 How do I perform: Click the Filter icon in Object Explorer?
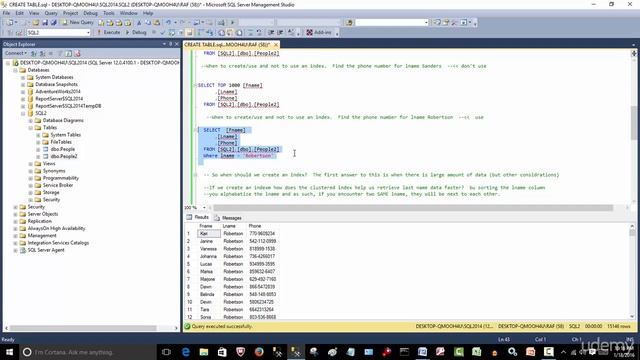[60, 53]
